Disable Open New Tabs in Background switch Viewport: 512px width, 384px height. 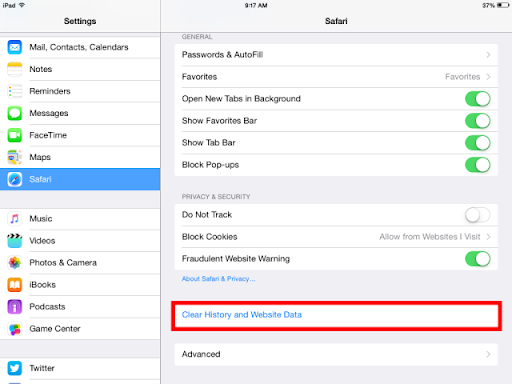(478, 99)
